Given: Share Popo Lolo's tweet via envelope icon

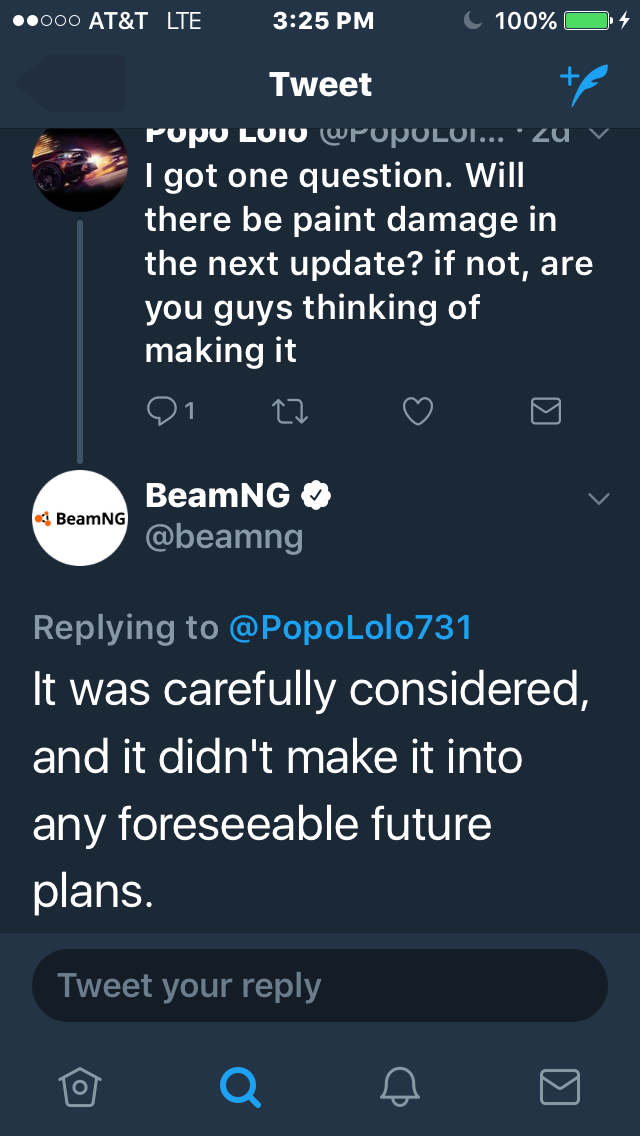Looking at the screenshot, I should 546,411.
